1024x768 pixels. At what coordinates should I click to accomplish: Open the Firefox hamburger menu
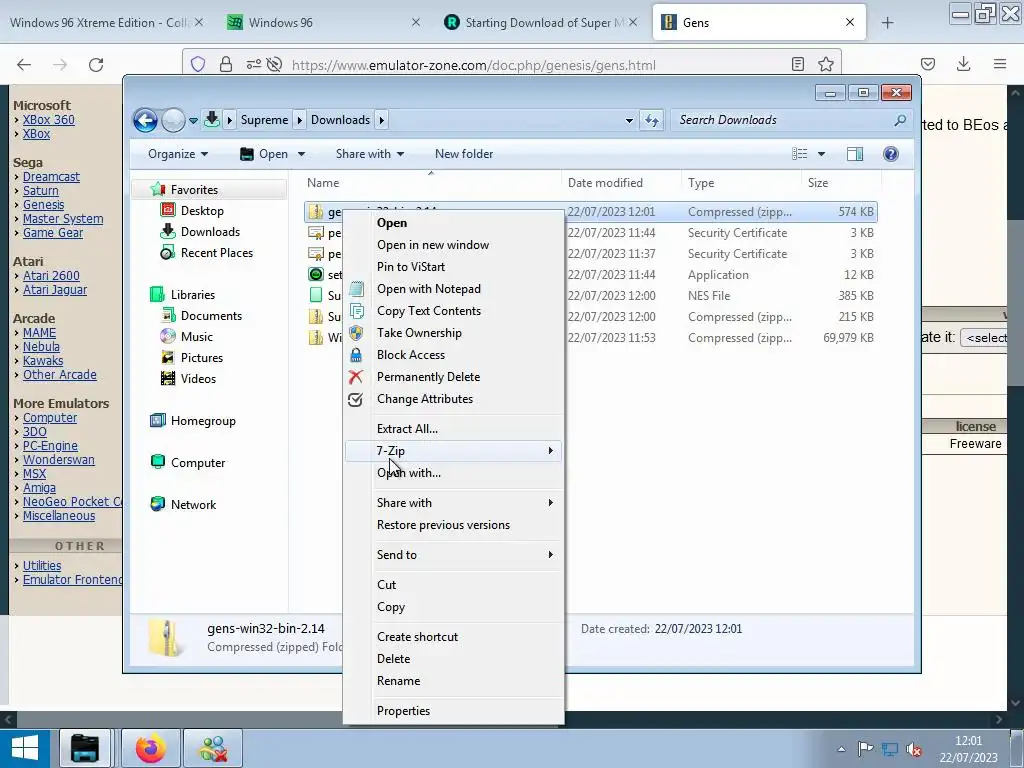pyautogui.click(x=1000, y=64)
